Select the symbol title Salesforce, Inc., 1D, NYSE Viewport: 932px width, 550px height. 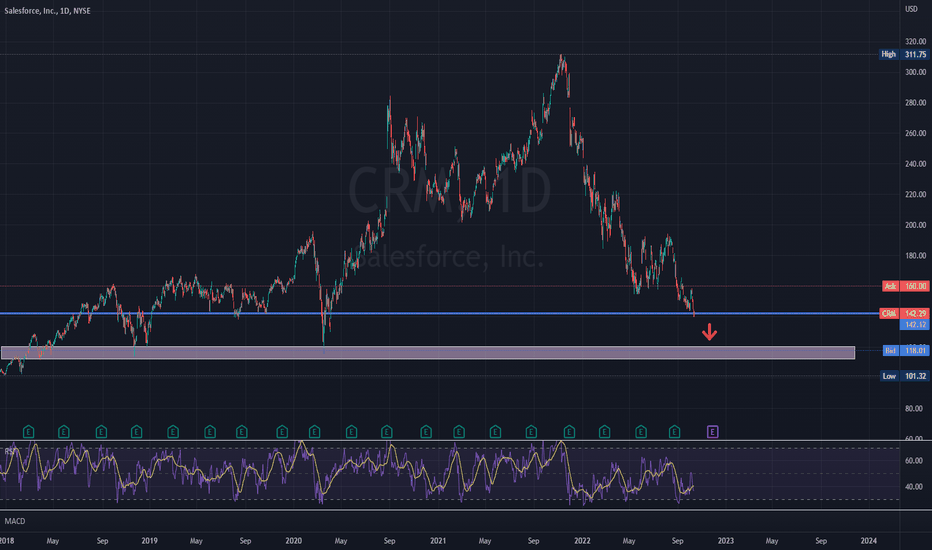coord(48,11)
